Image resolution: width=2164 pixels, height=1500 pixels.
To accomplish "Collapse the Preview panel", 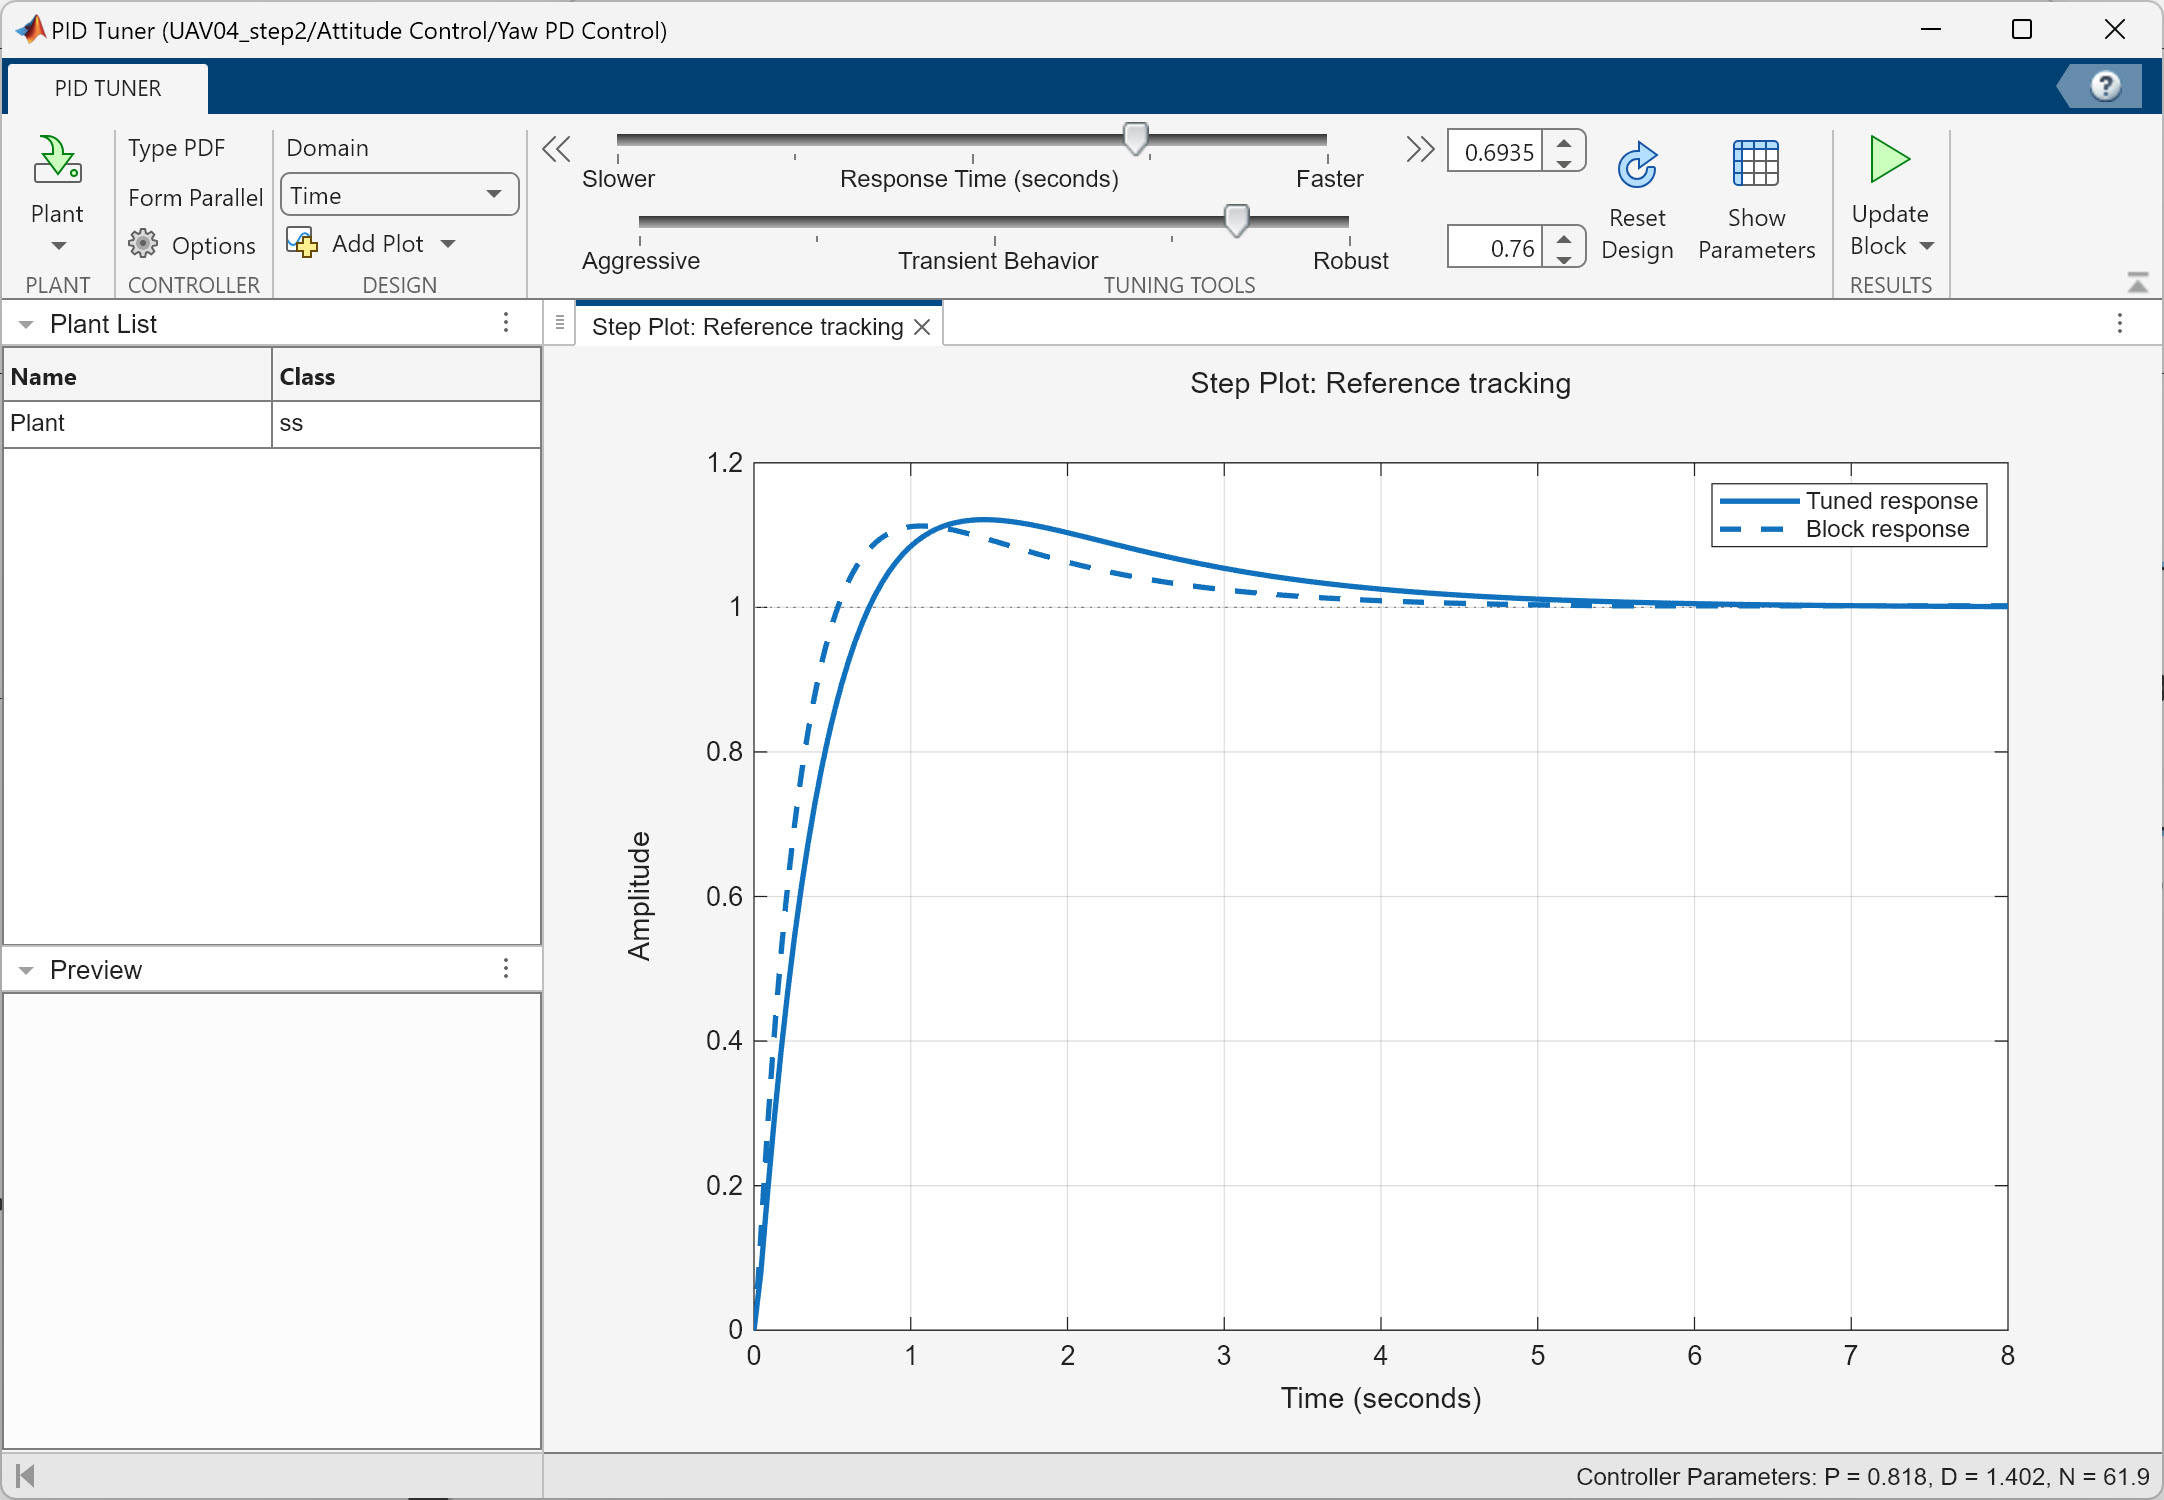I will coord(26,971).
